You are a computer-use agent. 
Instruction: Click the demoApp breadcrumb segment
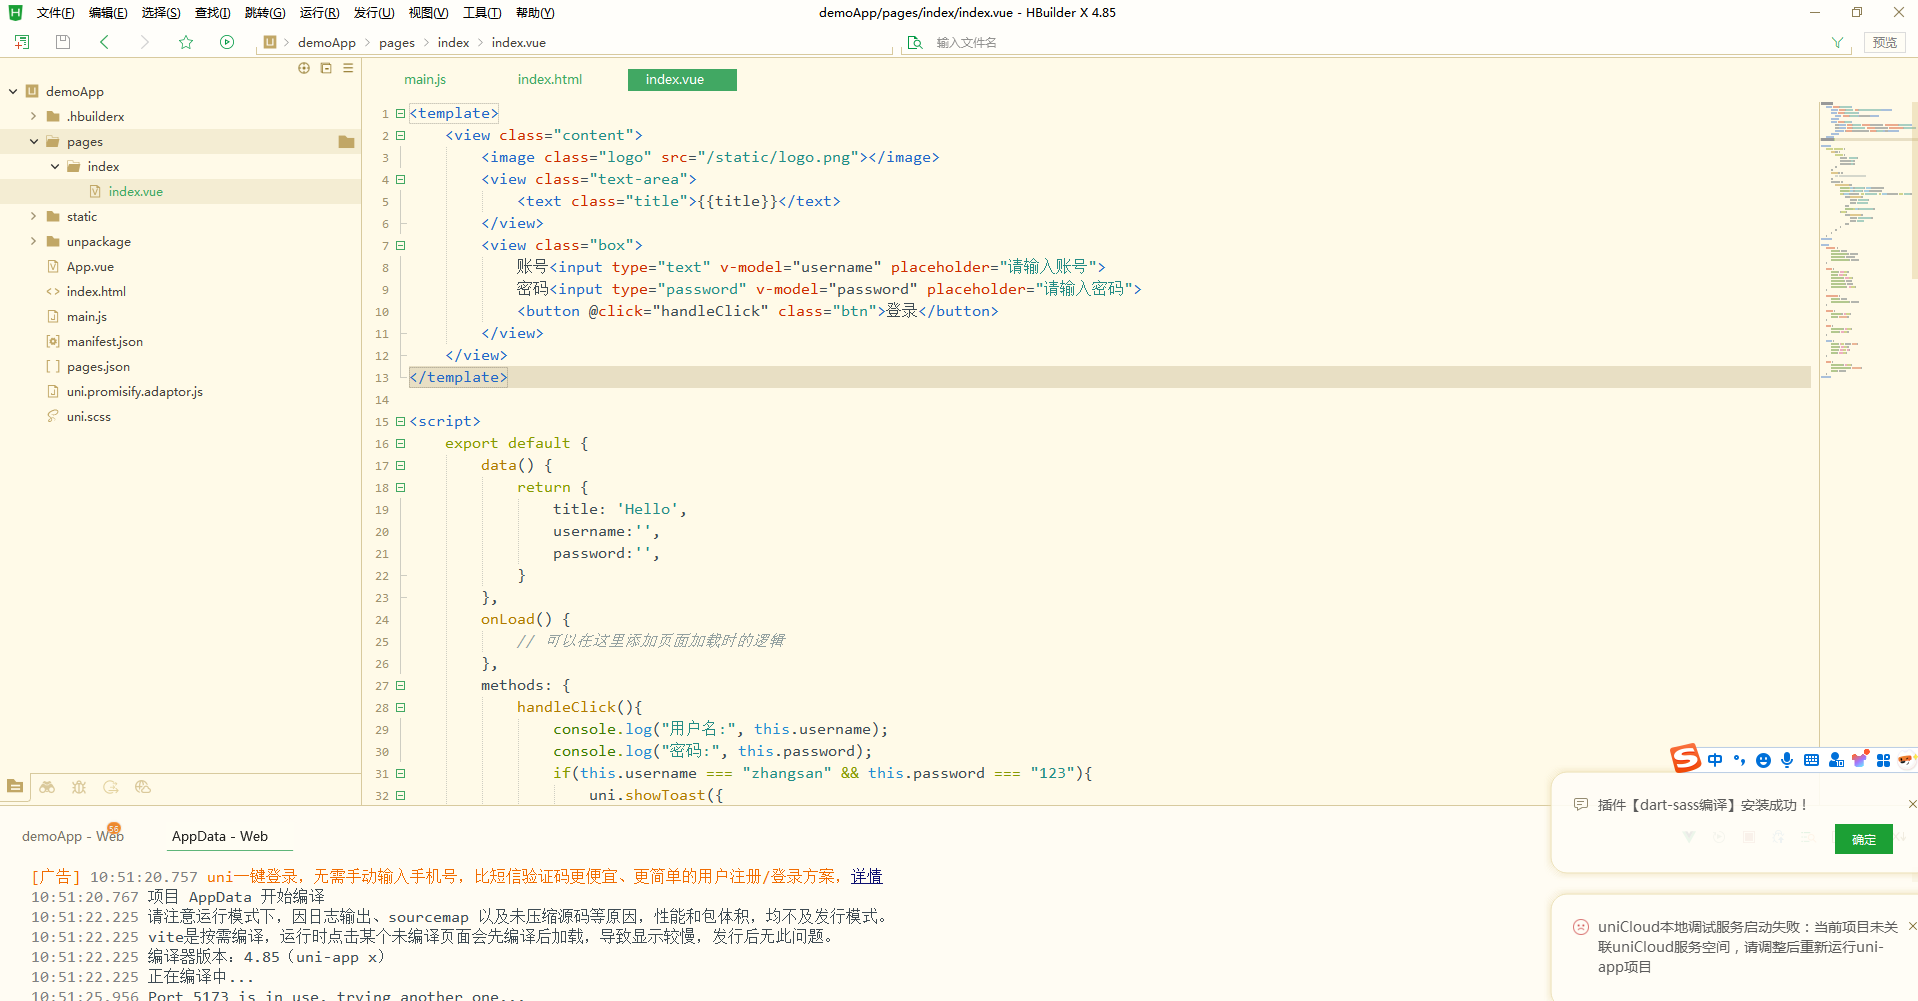[x=327, y=42]
